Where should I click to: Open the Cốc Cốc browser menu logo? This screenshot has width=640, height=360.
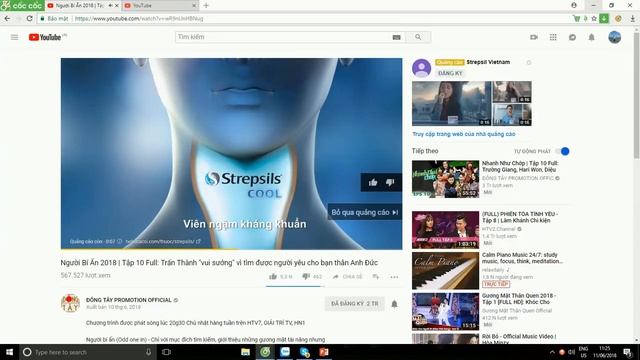tap(22, 5)
